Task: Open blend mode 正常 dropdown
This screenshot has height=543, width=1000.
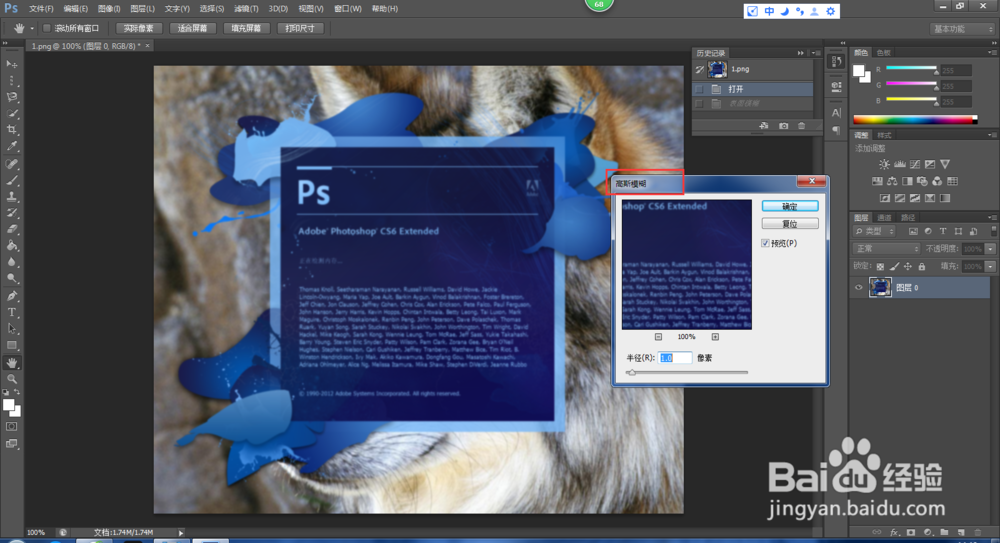Action: point(886,249)
